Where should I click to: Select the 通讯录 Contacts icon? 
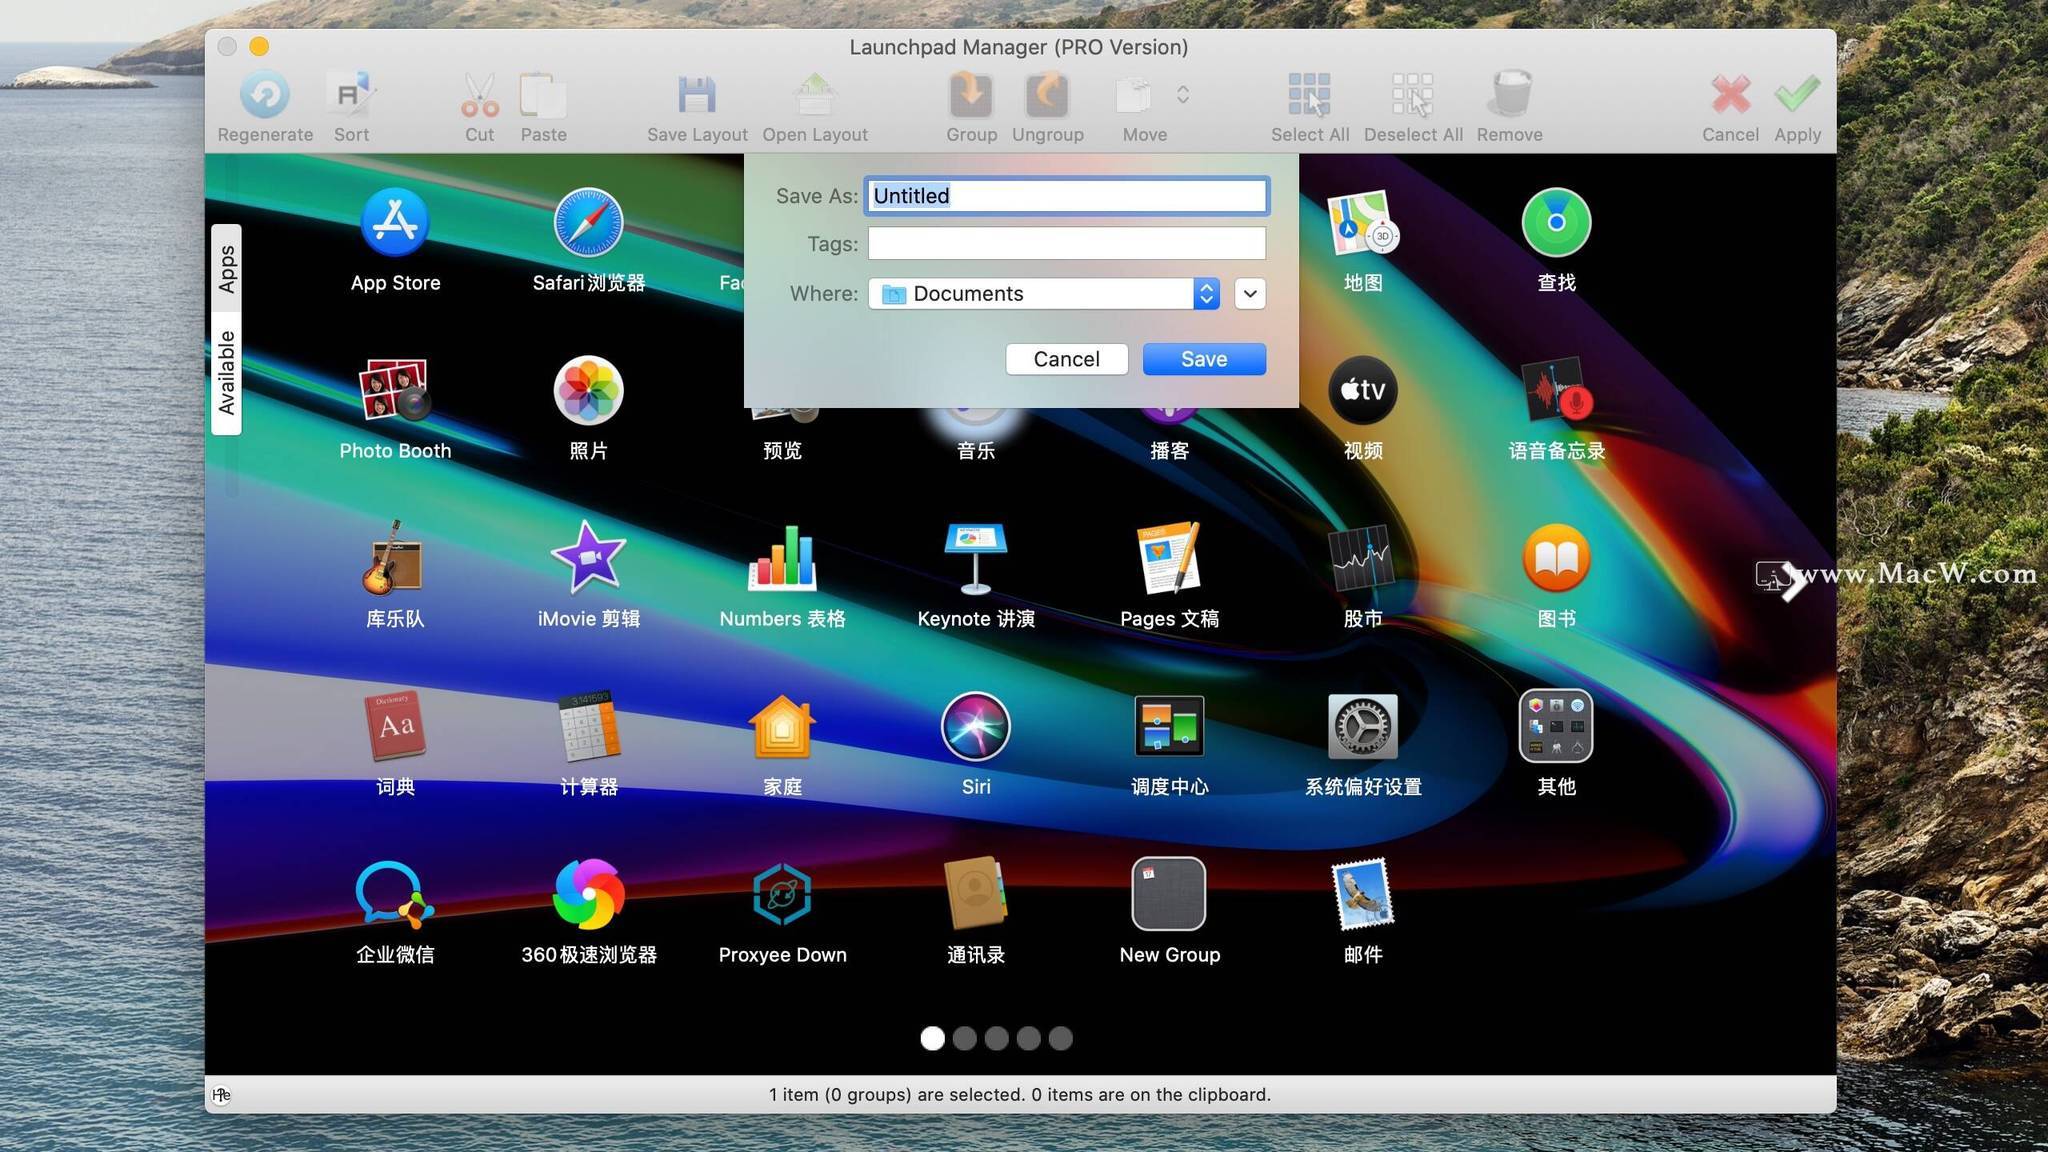pyautogui.click(x=976, y=893)
